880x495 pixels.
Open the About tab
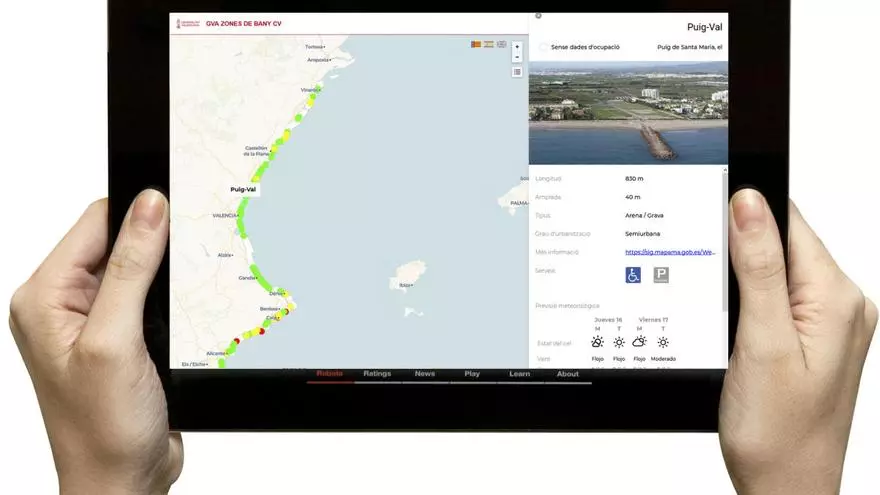click(x=568, y=374)
